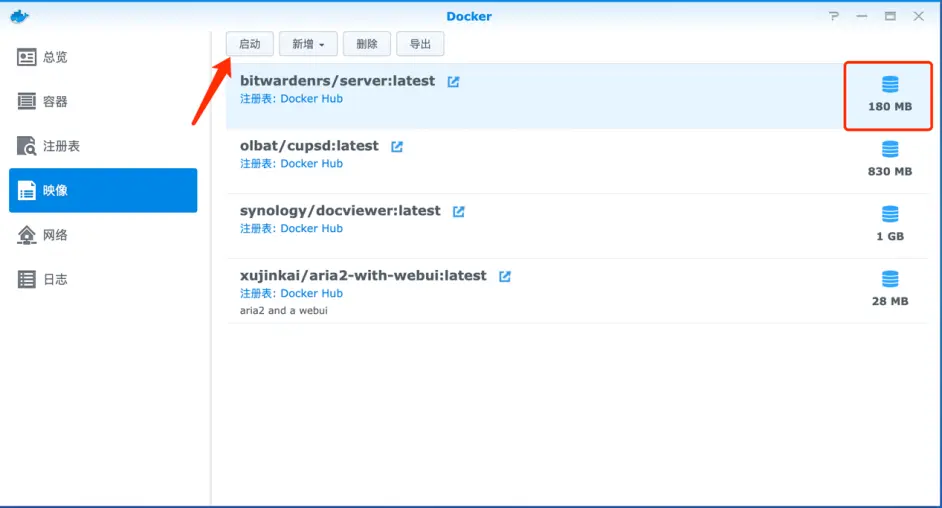942x508 pixels.
Task: Go to the 注册表 registry section
Action: 103,146
